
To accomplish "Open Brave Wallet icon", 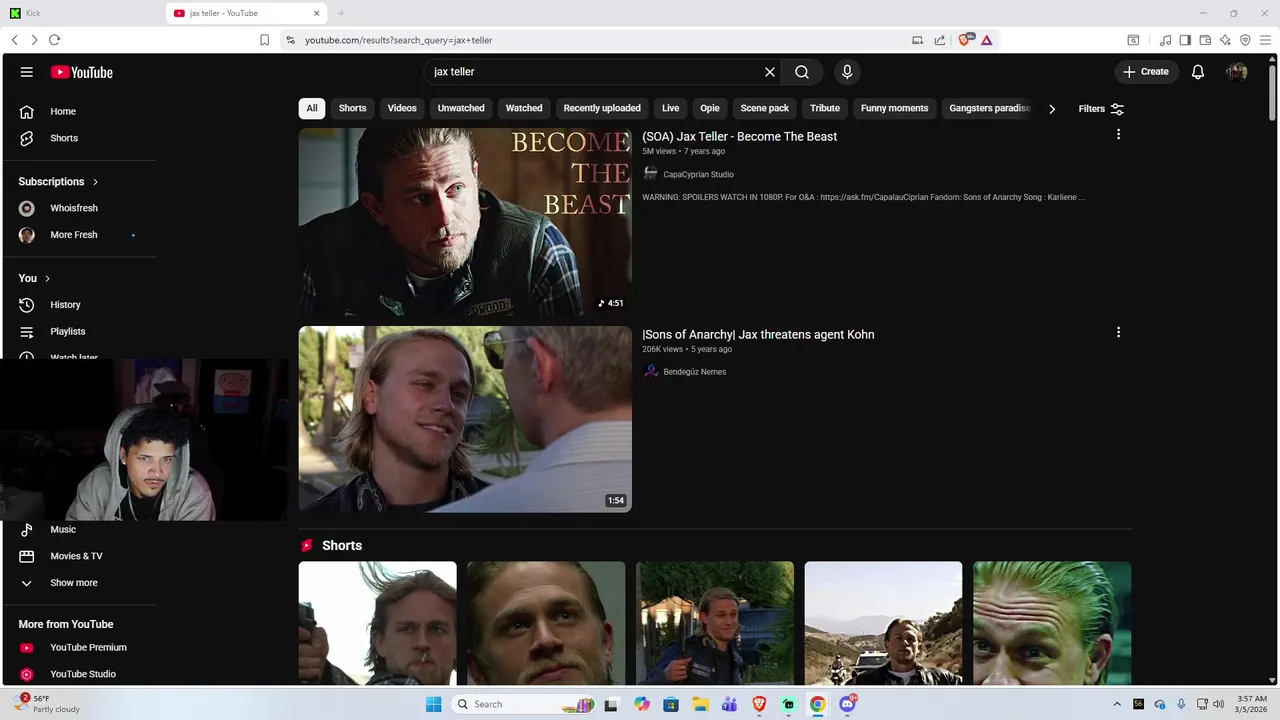I will [x=1205, y=40].
